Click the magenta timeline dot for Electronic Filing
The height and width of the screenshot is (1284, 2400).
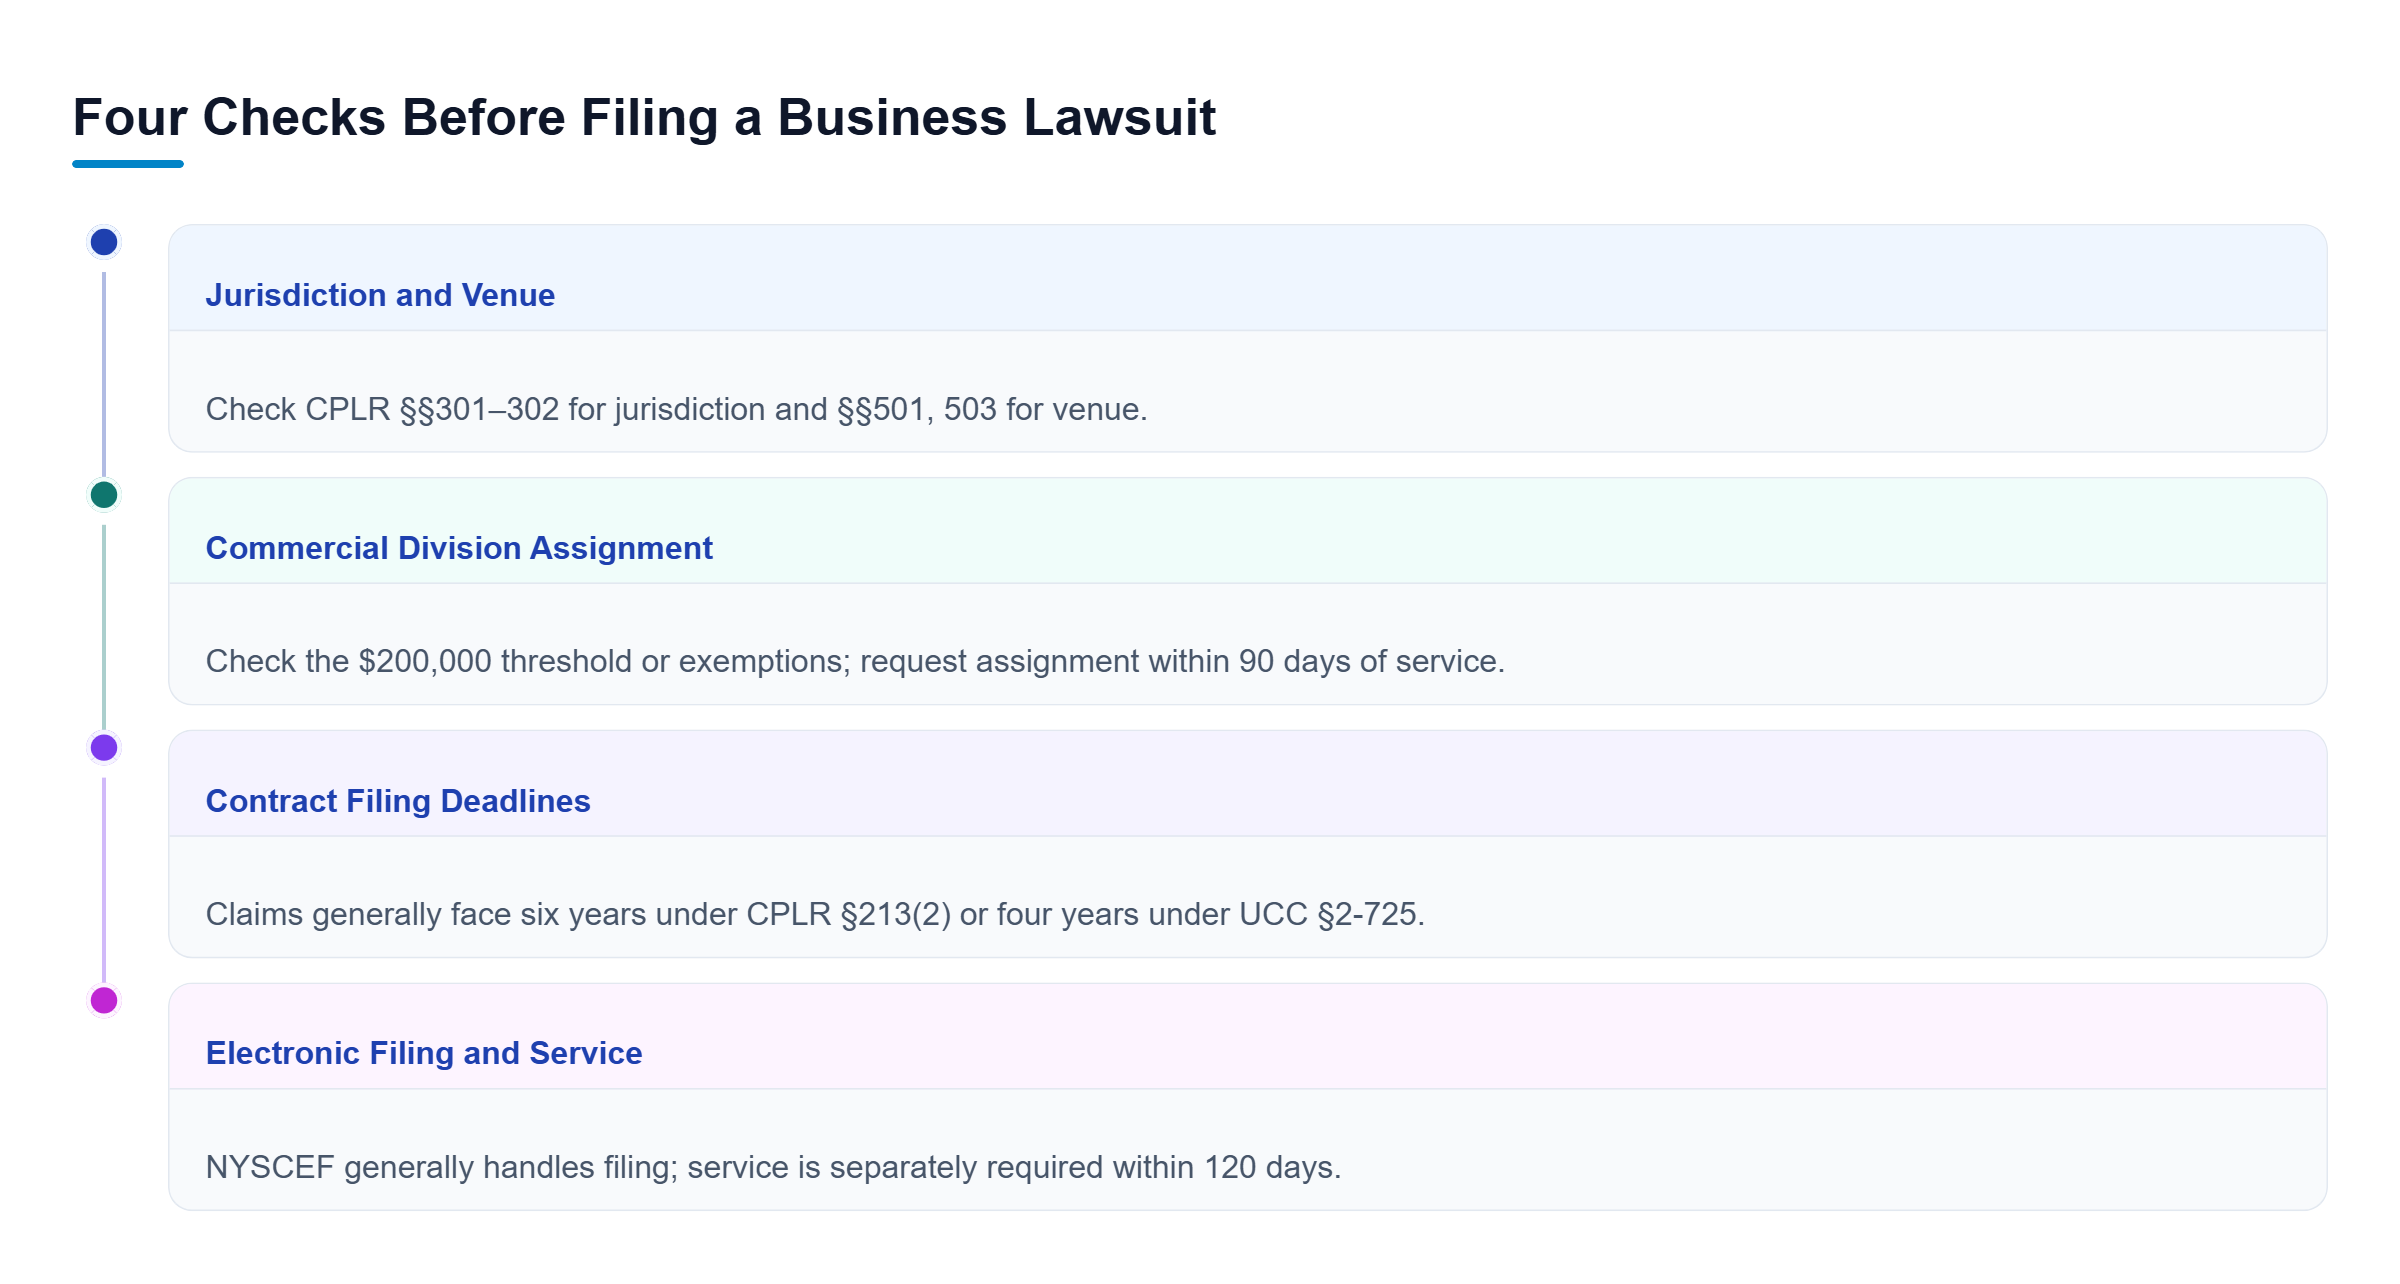point(104,1000)
